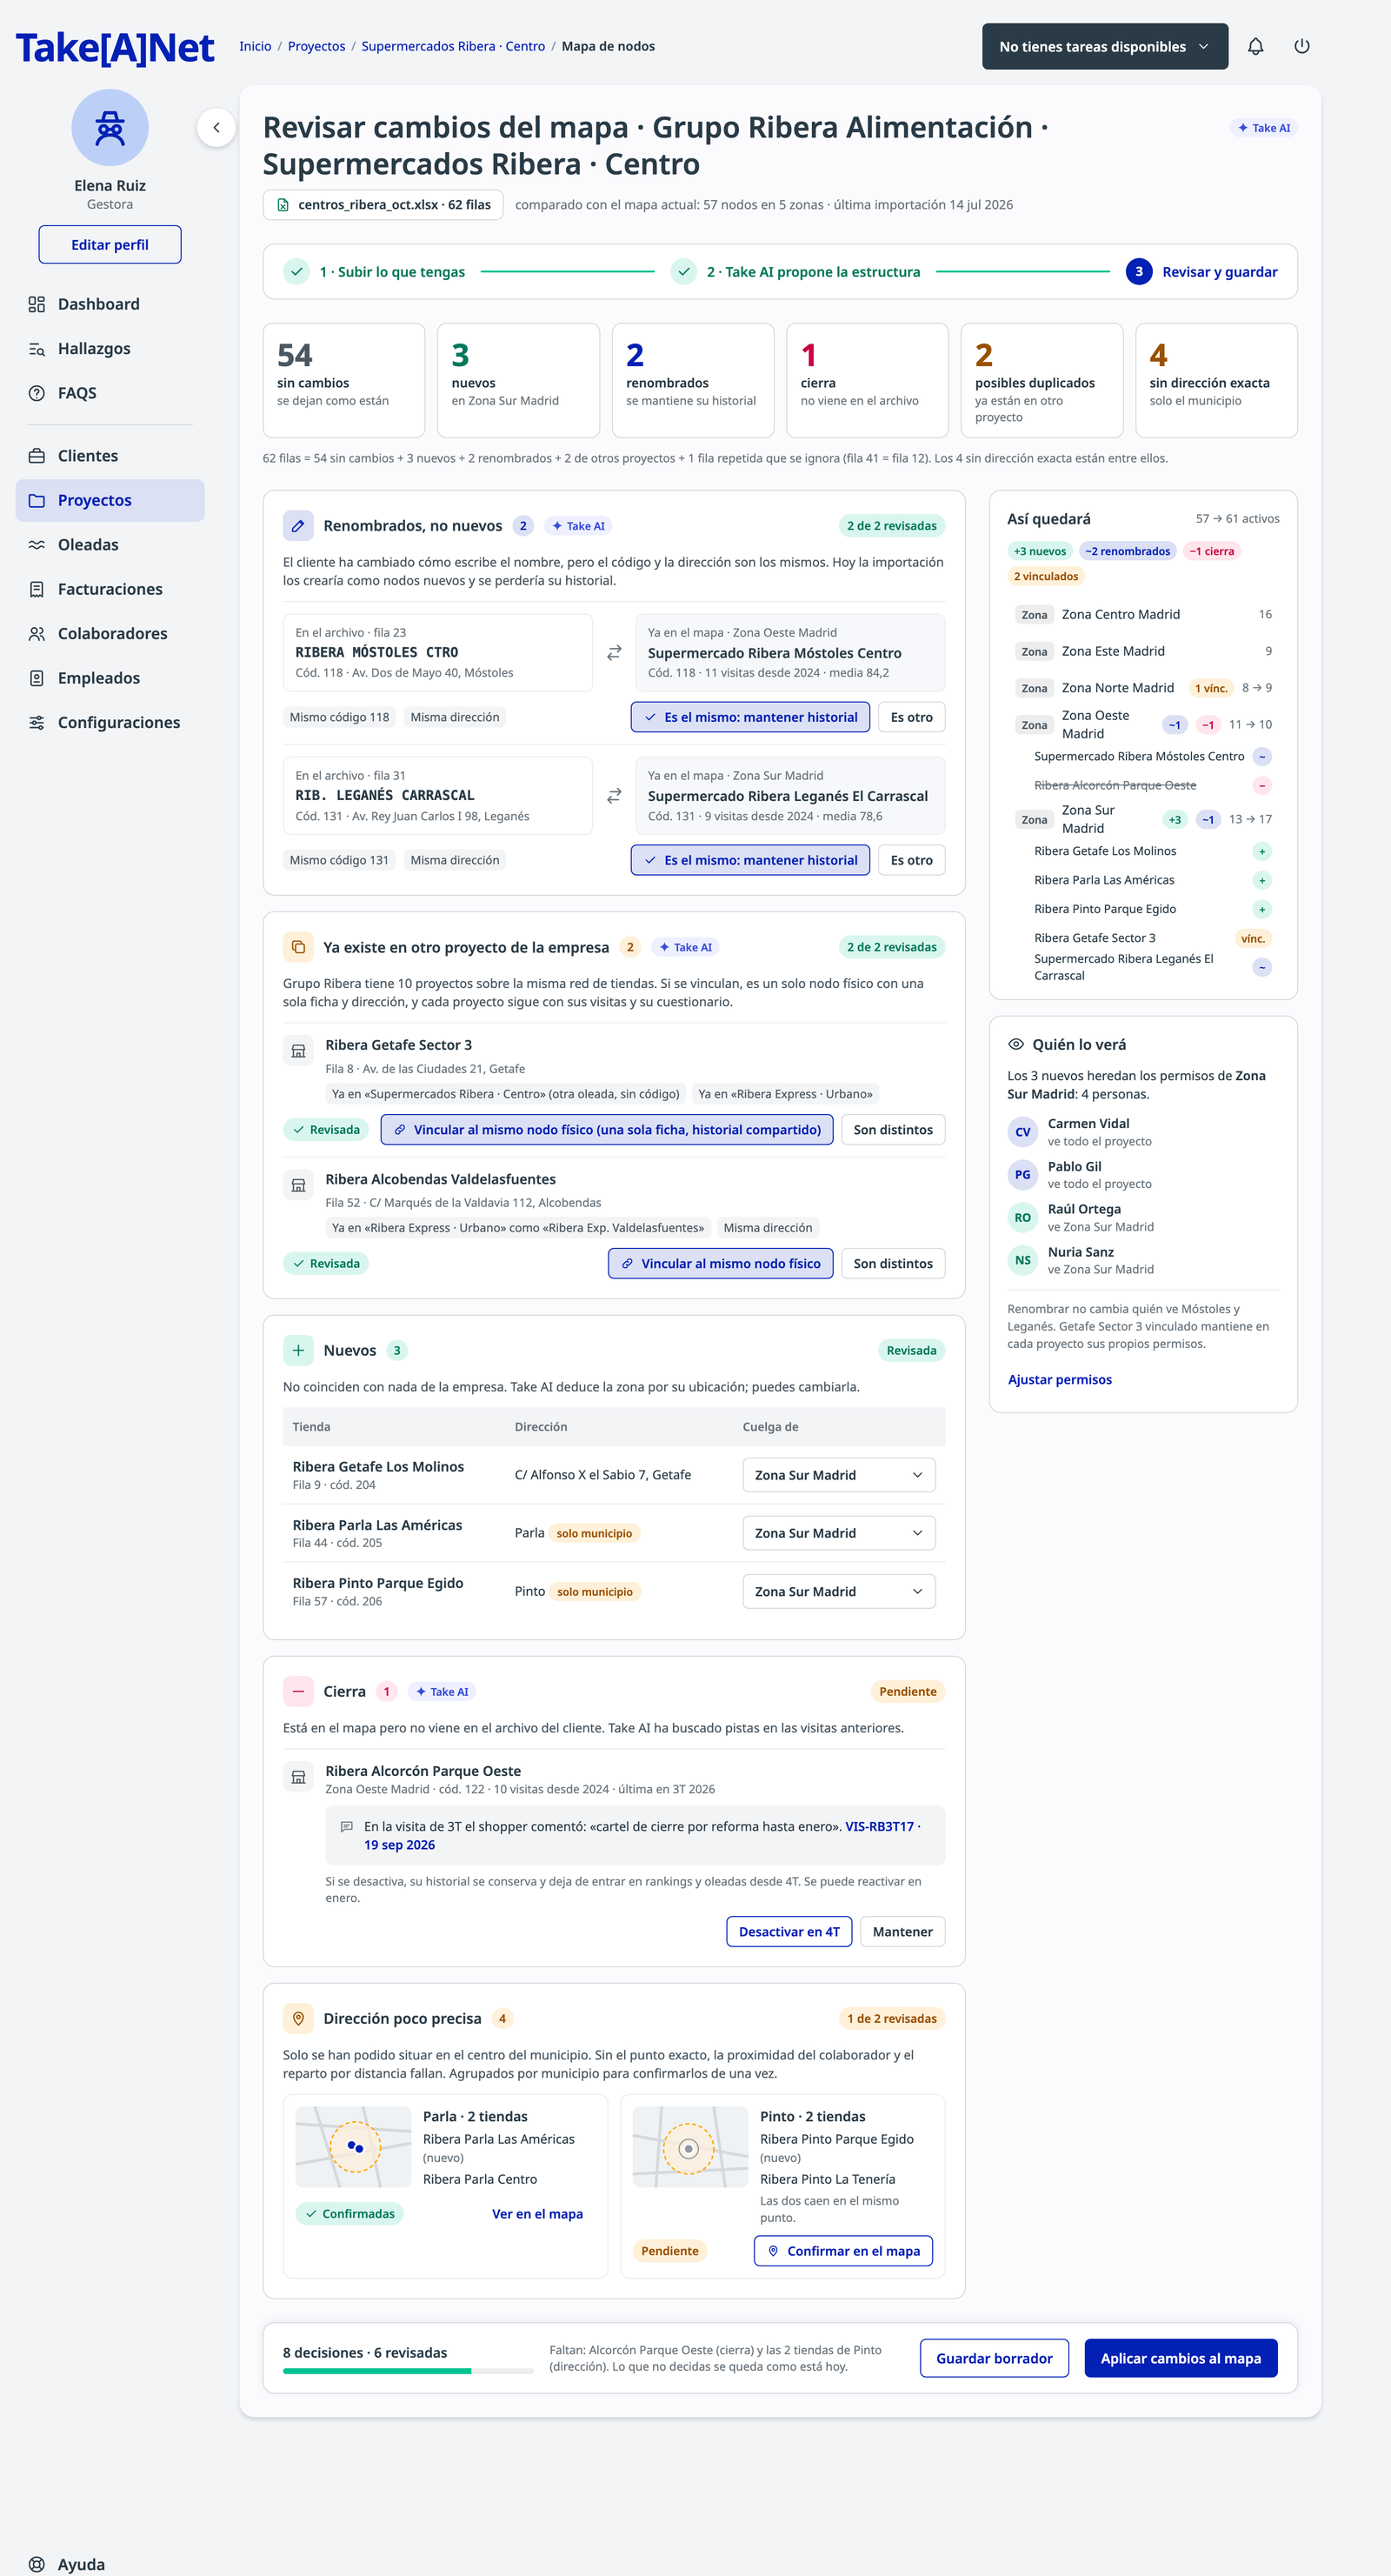
Task: Open 'No tienes tareas disponibles' dropdown
Action: (x=1104, y=46)
